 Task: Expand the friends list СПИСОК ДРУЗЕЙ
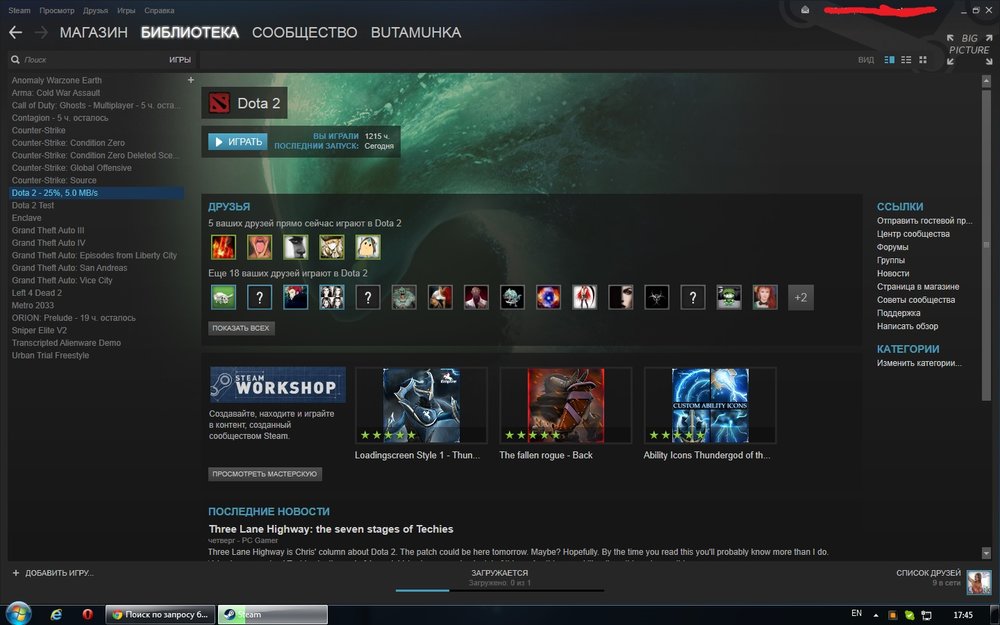(928, 573)
